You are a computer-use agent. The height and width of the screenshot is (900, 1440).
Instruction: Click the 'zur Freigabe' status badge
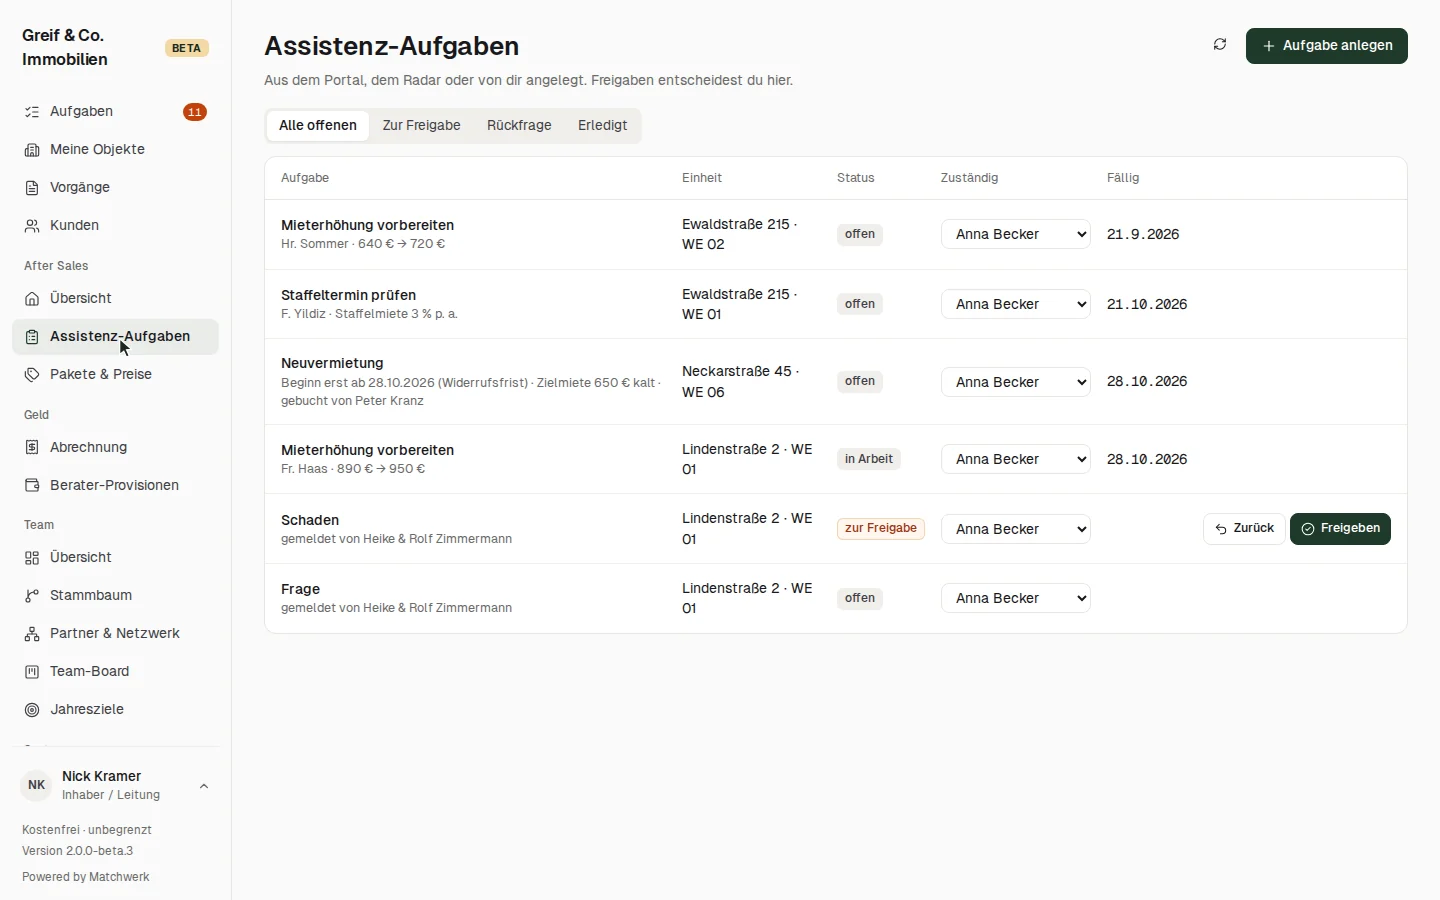[x=881, y=529]
